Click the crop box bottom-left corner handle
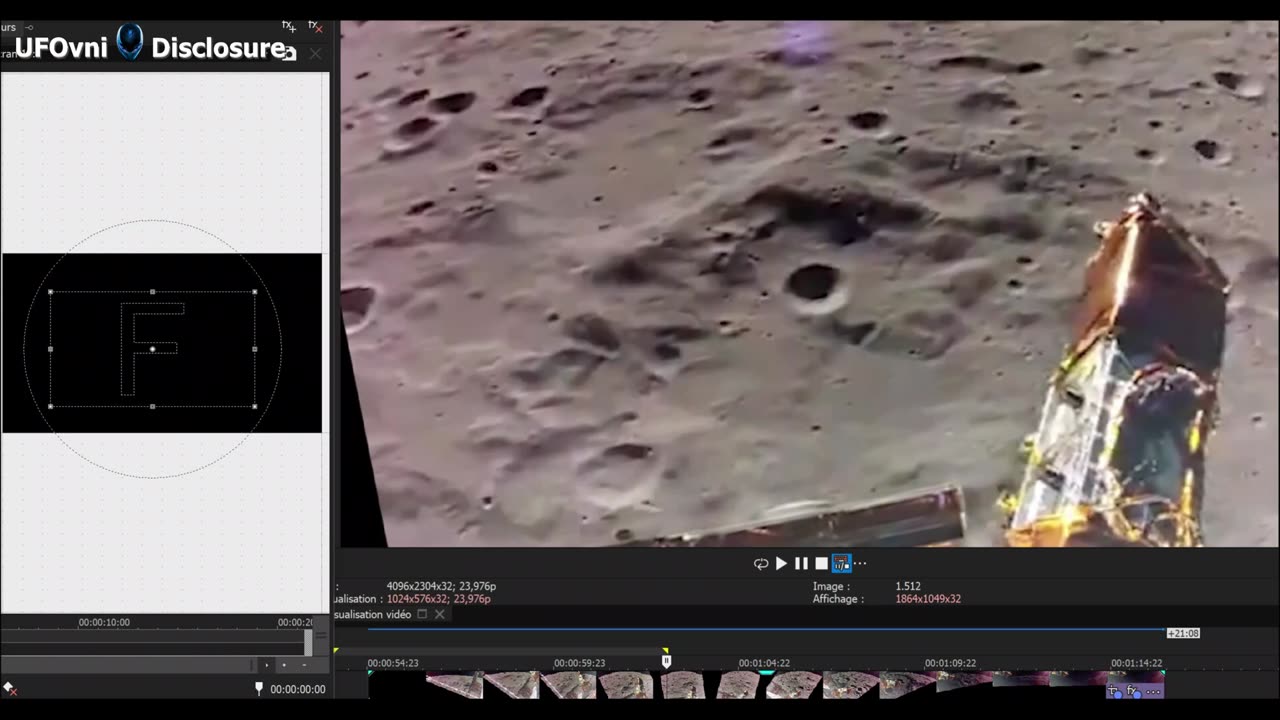Image resolution: width=1280 pixels, height=720 pixels. tap(50, 406)
